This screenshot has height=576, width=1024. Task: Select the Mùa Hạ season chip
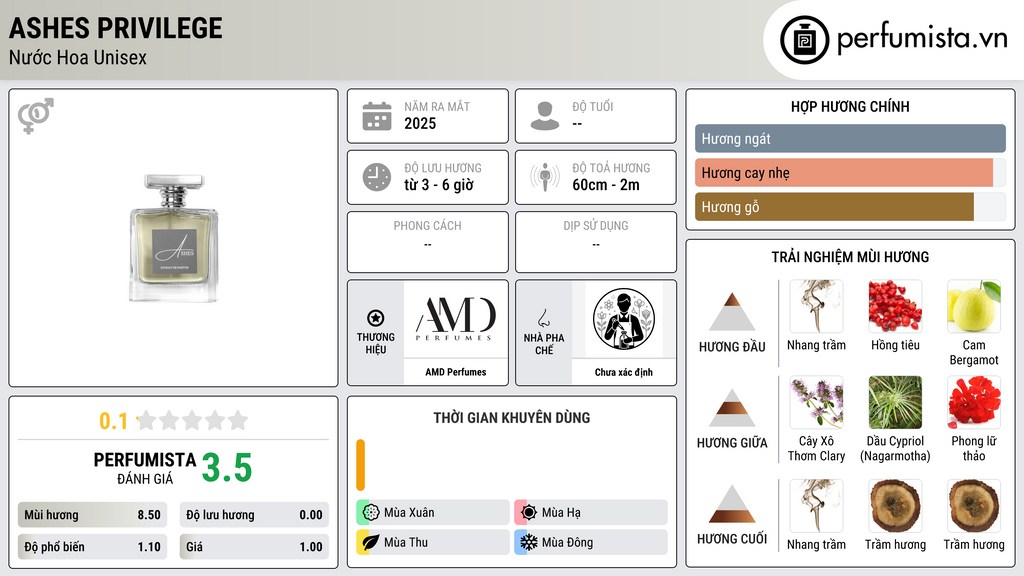(x=591, y=513)
